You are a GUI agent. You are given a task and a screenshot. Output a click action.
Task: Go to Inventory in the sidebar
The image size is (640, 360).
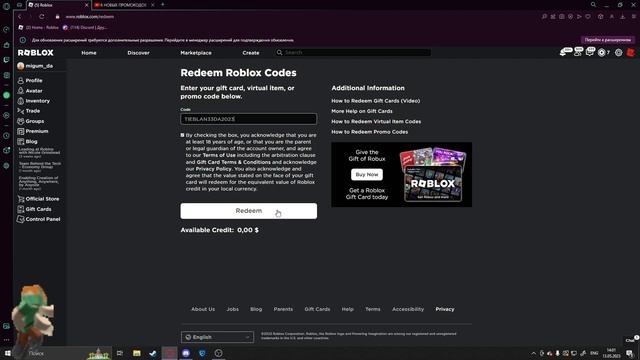point(33,101)
